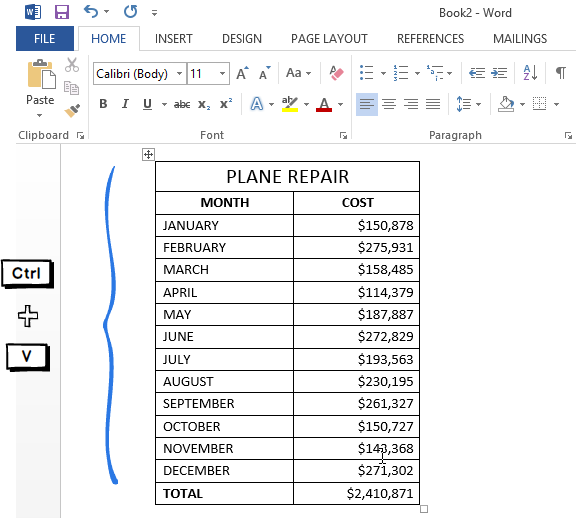The height and width of the screenshot is (518, 576).
Task: Activate the Format Painter brush
Action: pyautogui.click(x=72, y=111)
